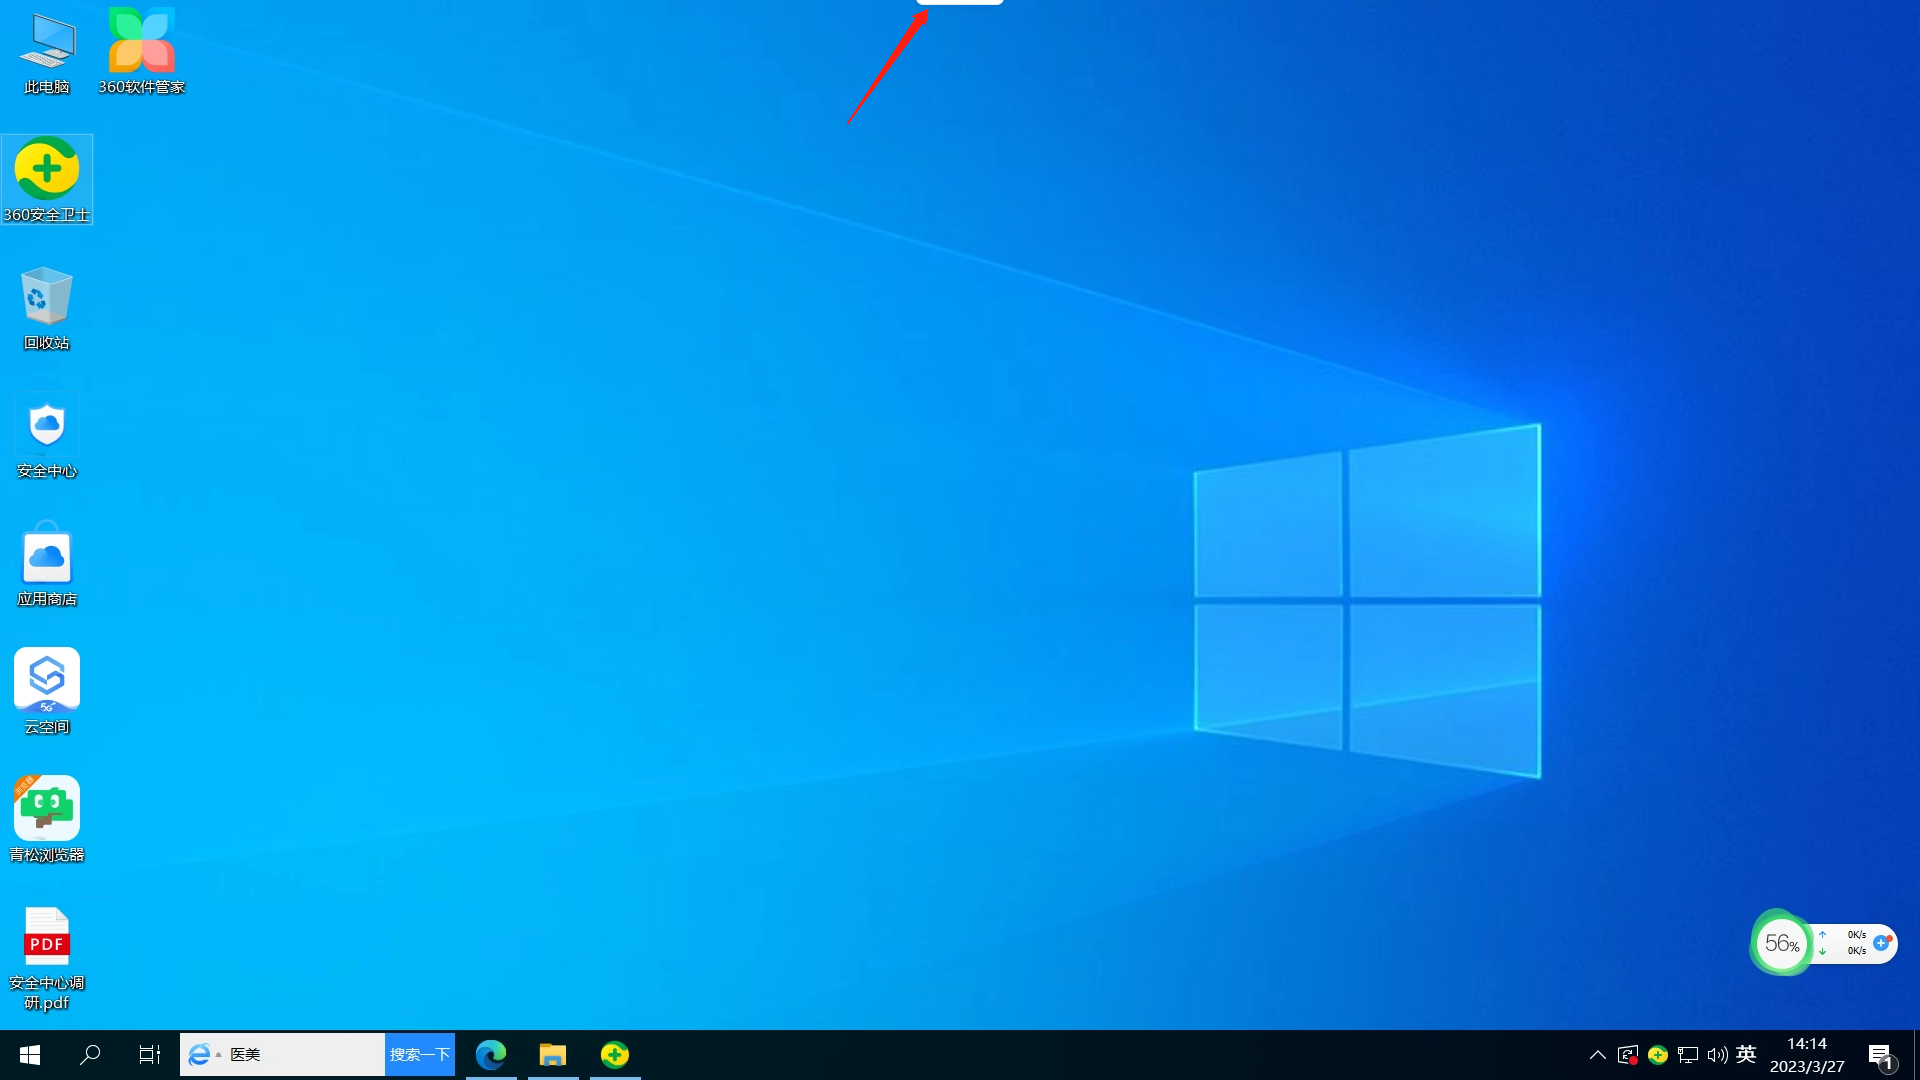Open search engine dropdown beside IE icon
The width and height of the screenshot is (1920, 1080).
[219, 1055]
